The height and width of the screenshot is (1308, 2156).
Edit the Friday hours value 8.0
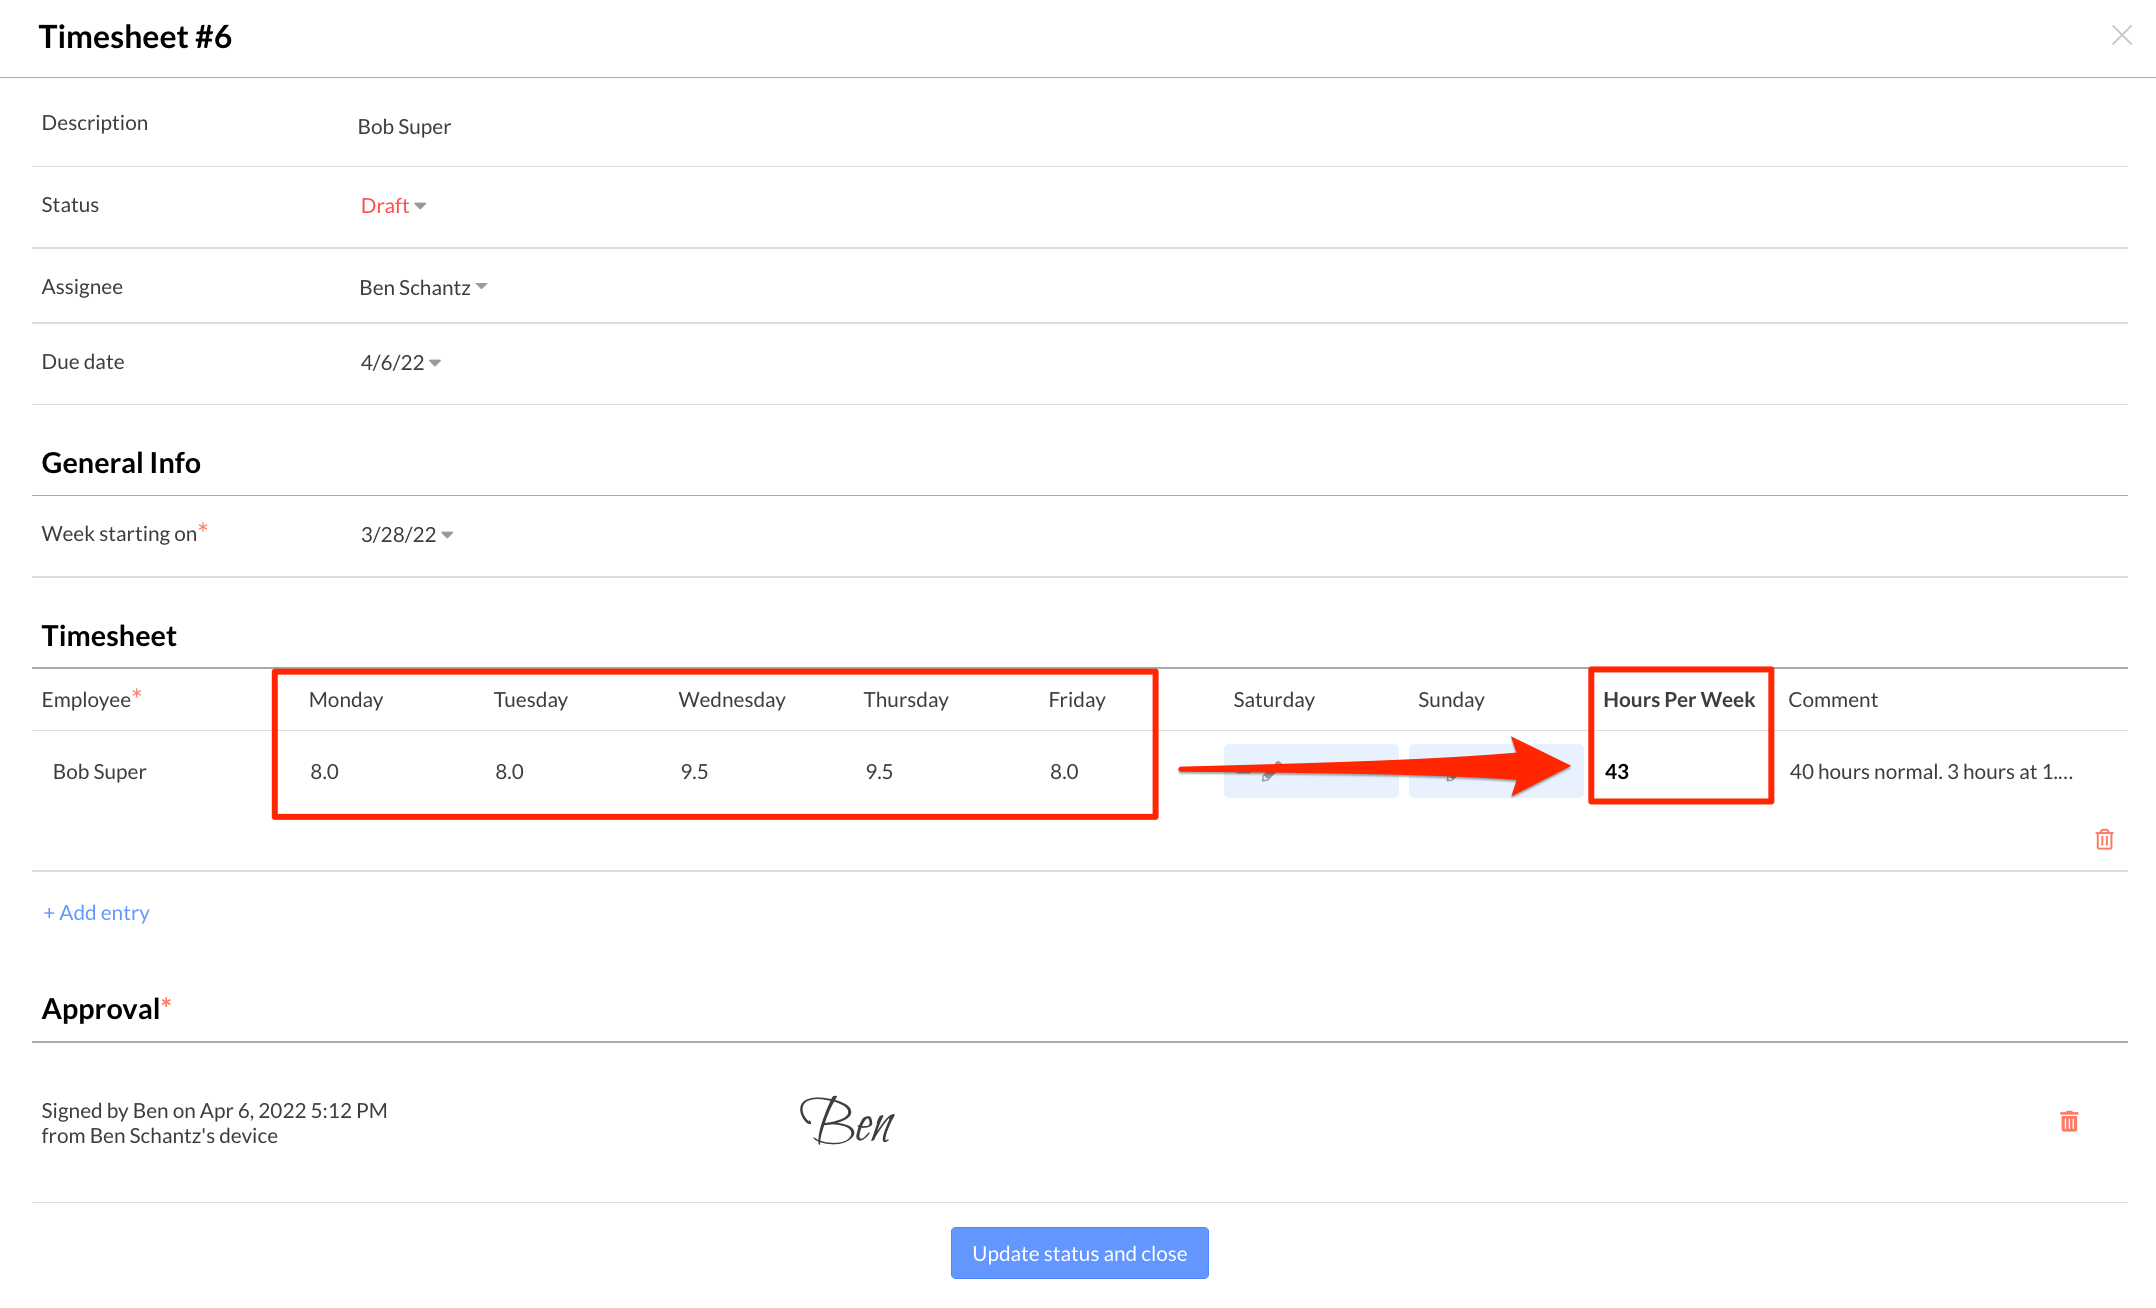click(x=1064, y=772)
